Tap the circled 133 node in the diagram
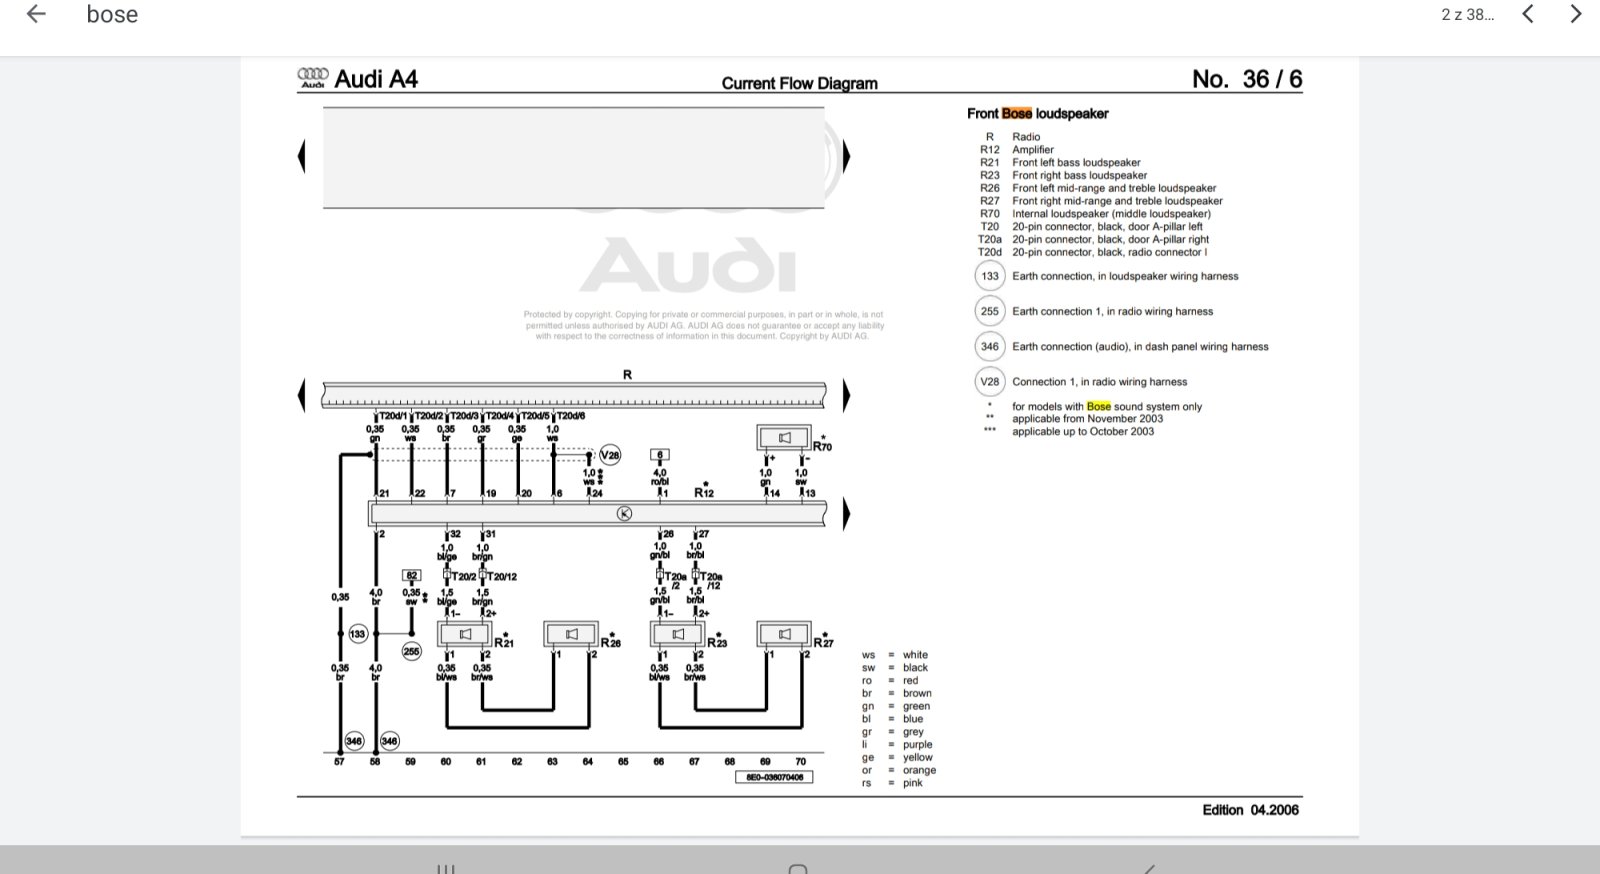This screenshot has height=874, width=1600. [357, 634]
